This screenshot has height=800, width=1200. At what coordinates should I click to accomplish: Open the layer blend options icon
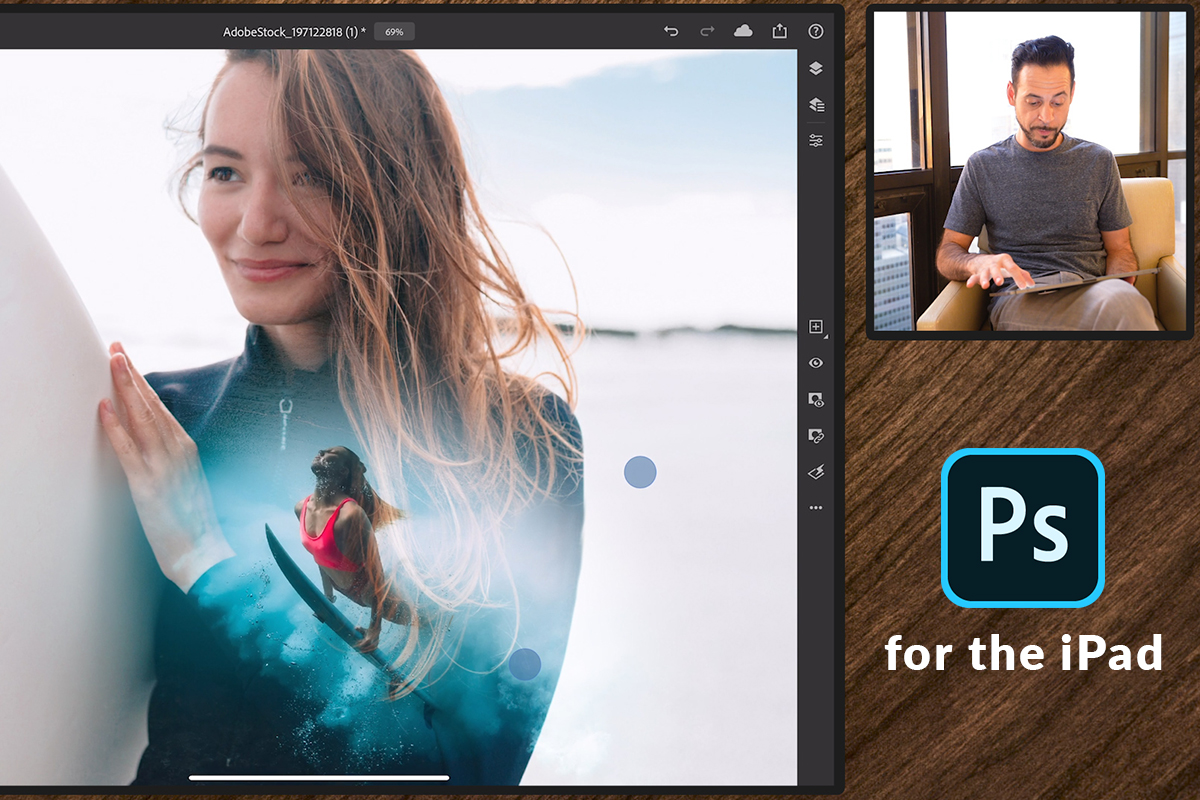click(815, 472)
